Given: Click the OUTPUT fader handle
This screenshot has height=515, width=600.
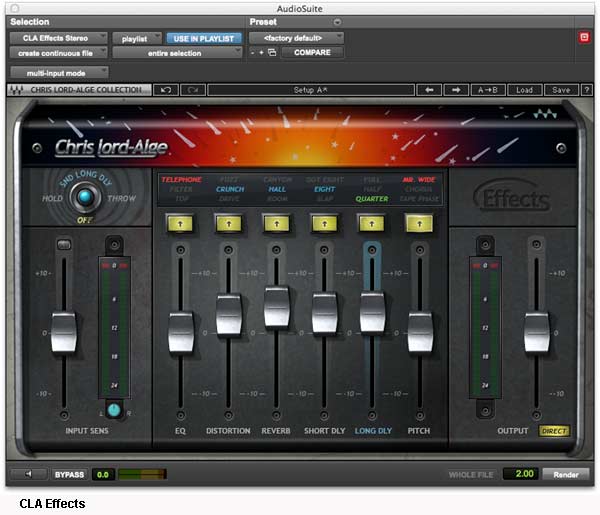Looking at the screenshot, I should 536,332.
